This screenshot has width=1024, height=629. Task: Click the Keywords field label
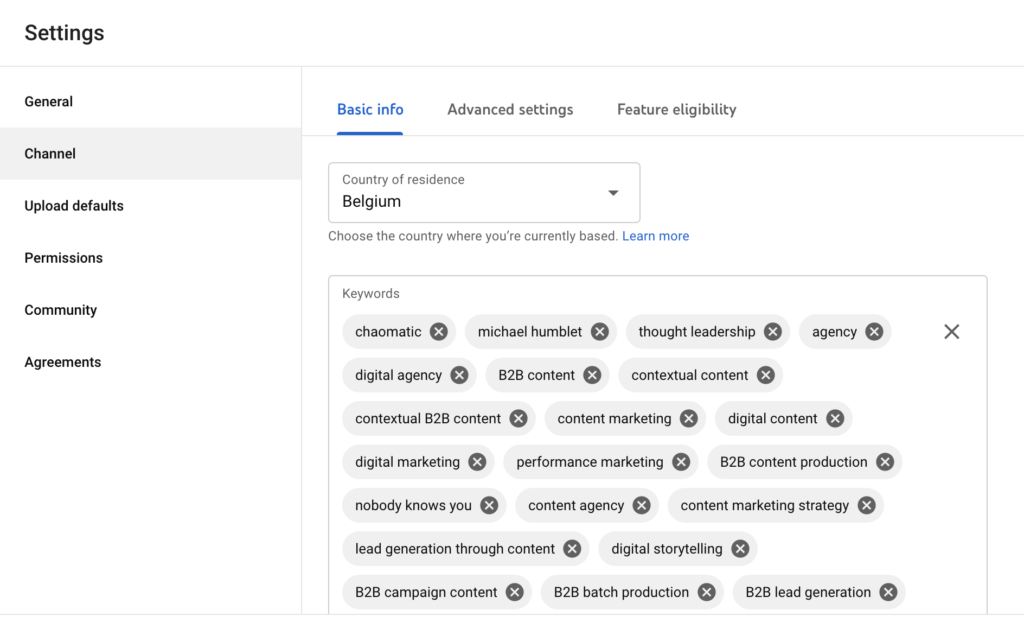tap(370, 293)
